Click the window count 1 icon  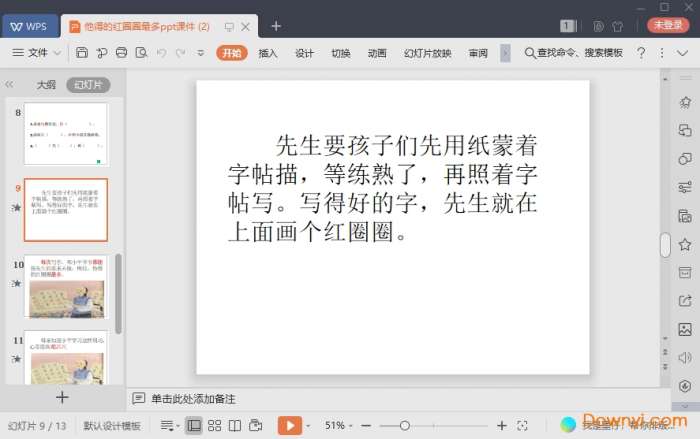pos(567,26)
